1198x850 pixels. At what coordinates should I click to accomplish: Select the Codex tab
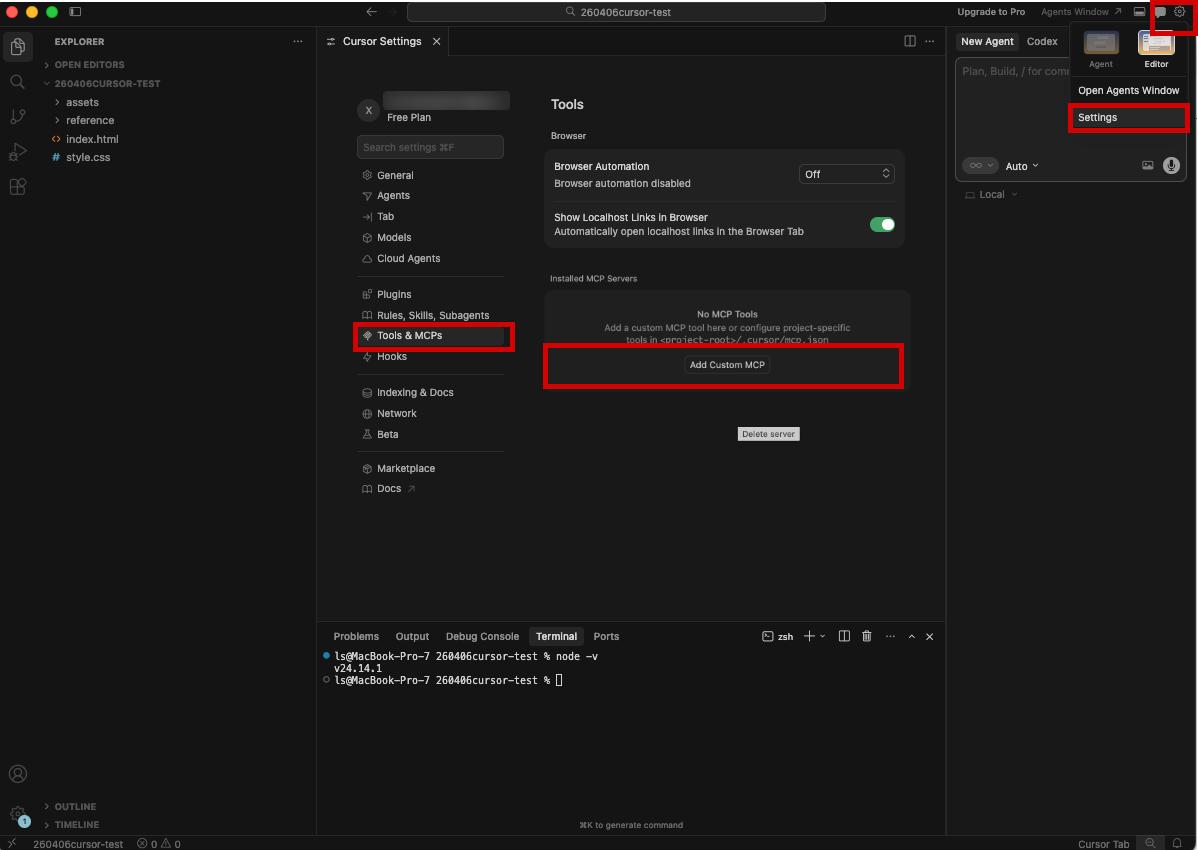point(1042,41)
